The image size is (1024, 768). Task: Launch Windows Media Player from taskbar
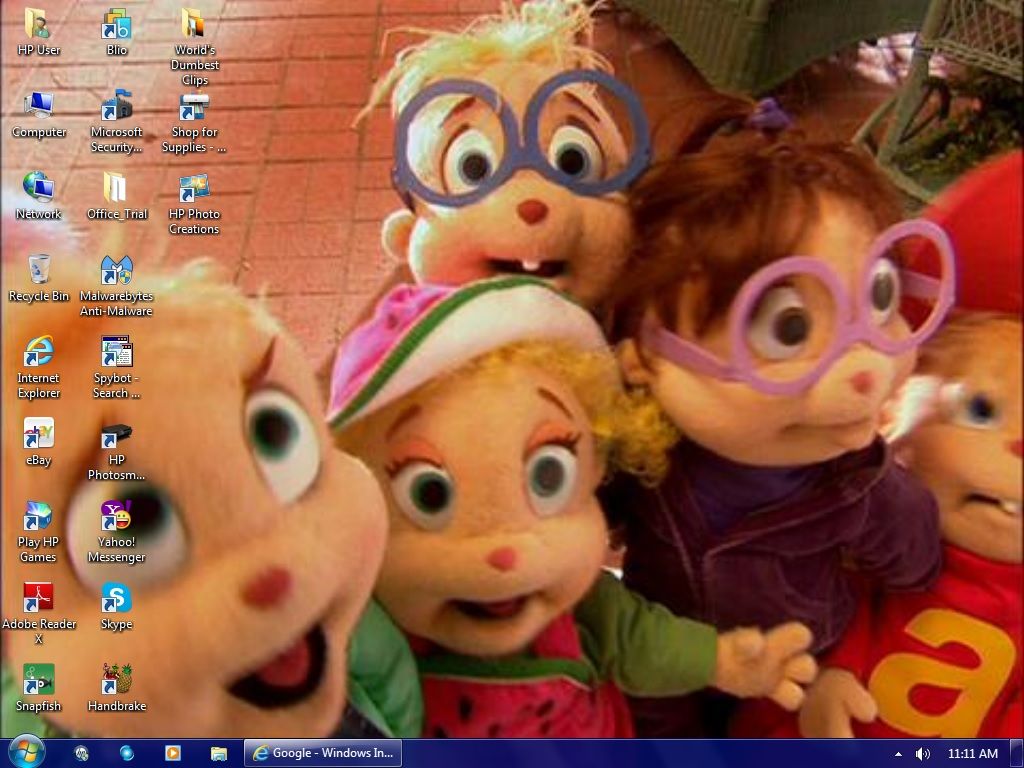click(x=173, y=753)
